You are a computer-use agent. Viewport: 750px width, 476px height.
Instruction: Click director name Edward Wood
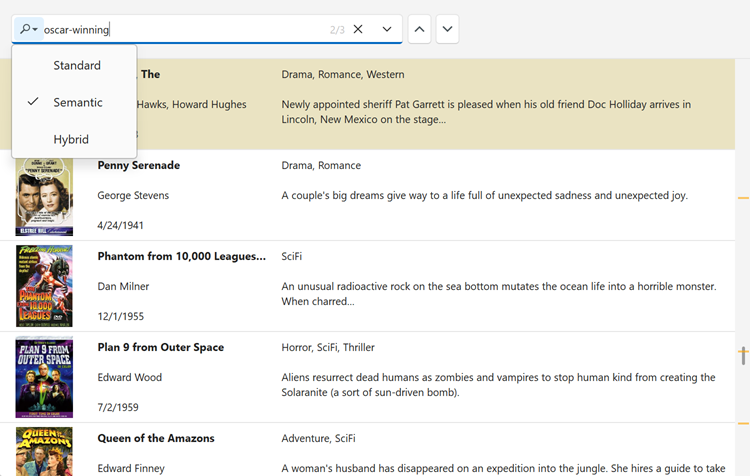[130, 377]
